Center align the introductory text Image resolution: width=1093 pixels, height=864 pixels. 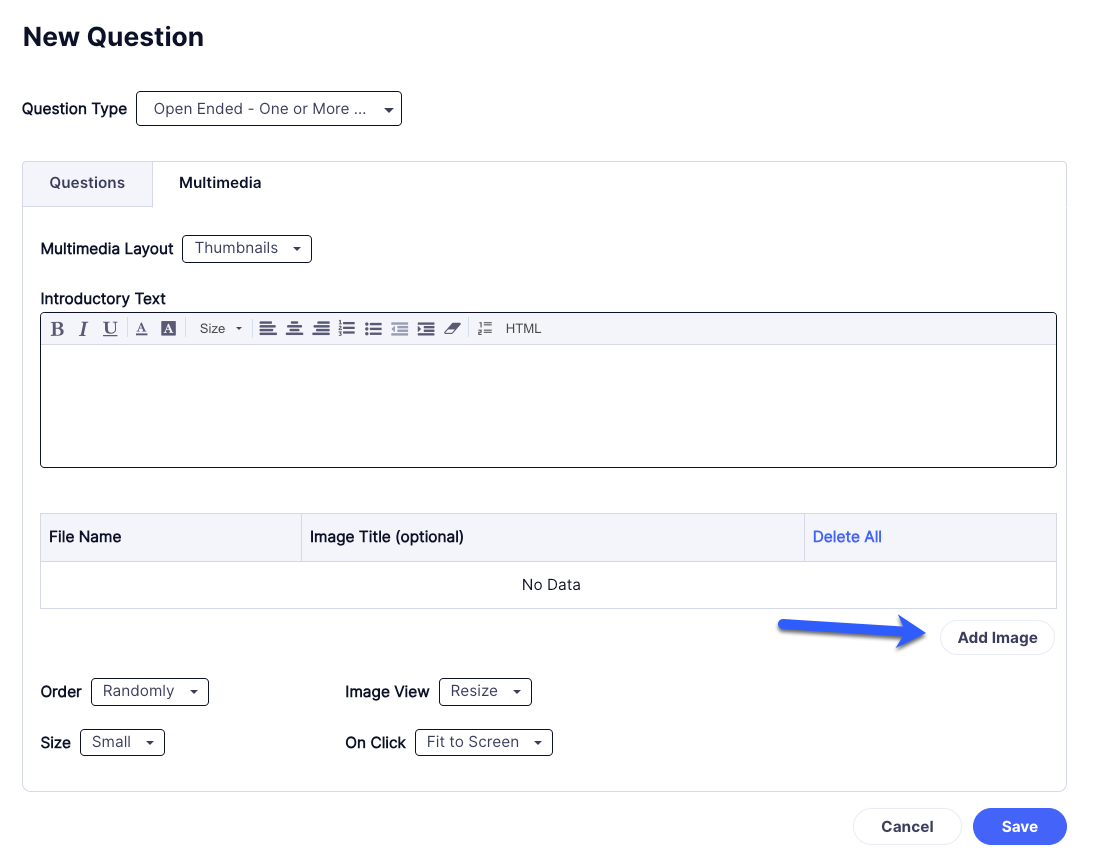point(294,329)
